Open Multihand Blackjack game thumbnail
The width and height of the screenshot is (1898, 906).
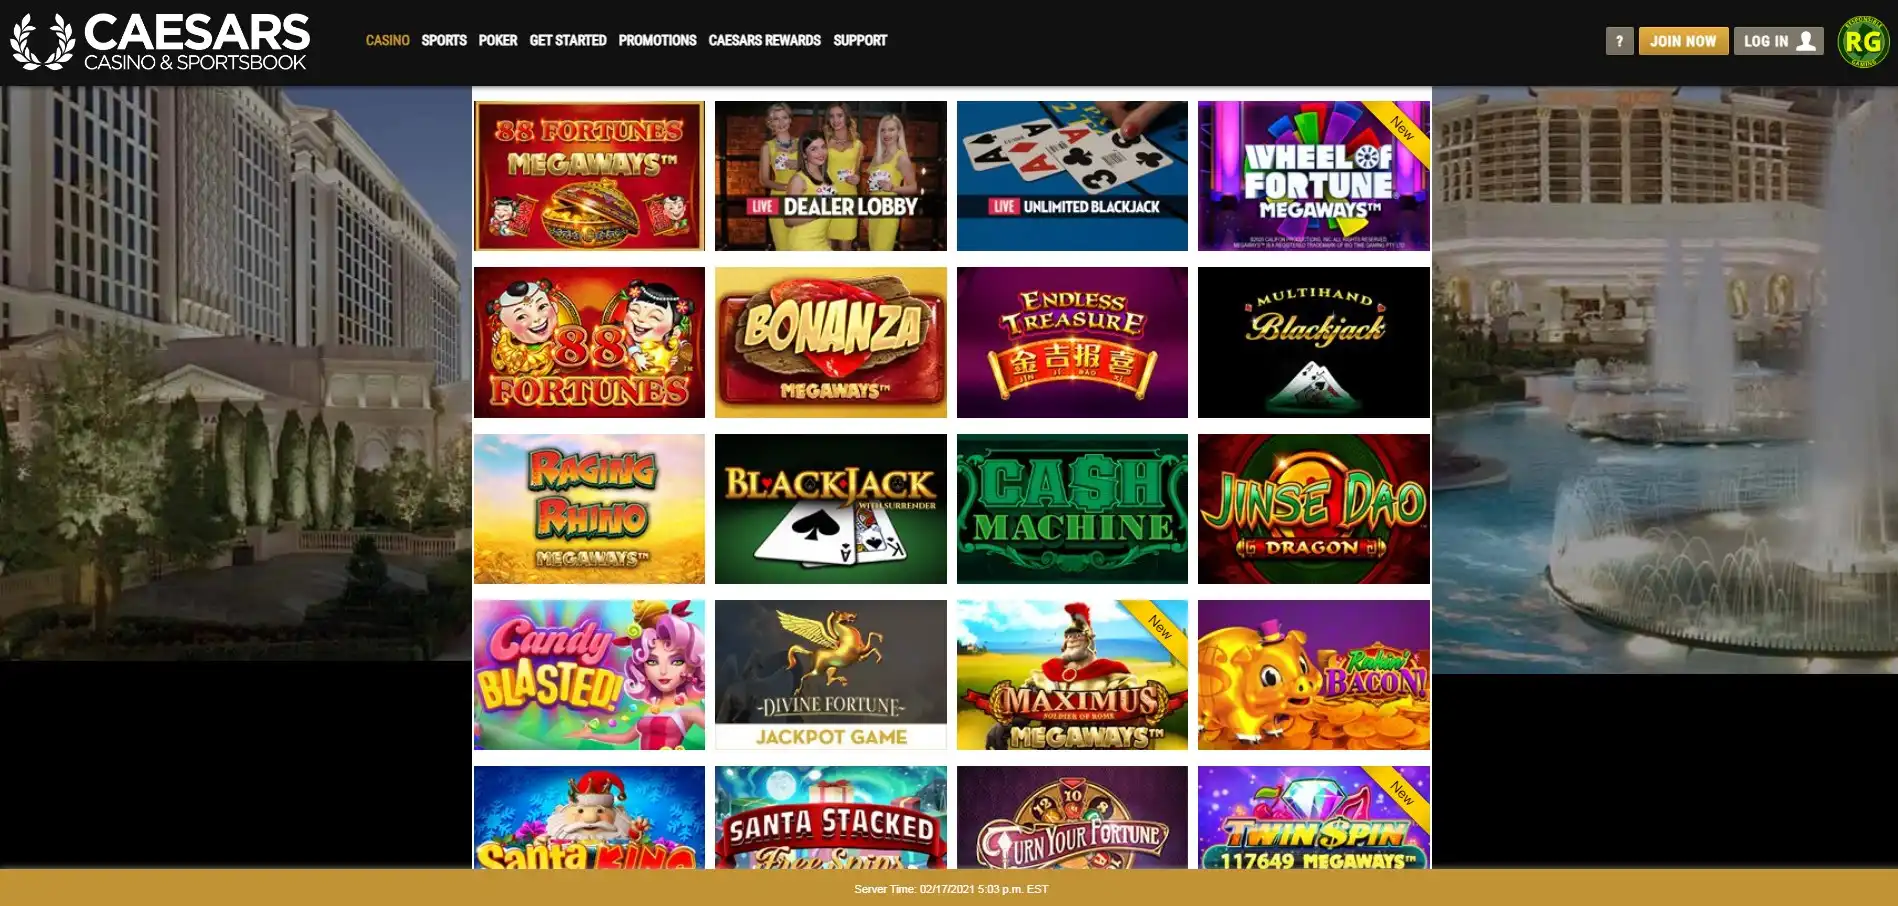click(x=1314, y=342)
